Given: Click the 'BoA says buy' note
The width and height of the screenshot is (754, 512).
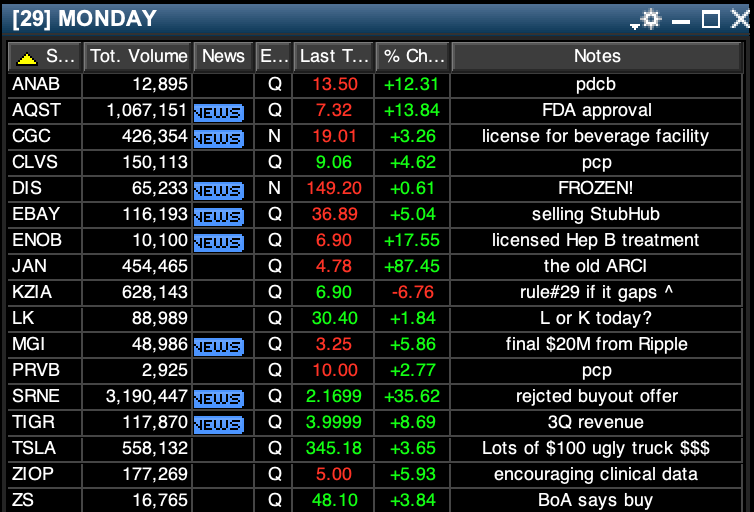Looking at the screenshot, I should pyautogui.click(x=595, y=500).
